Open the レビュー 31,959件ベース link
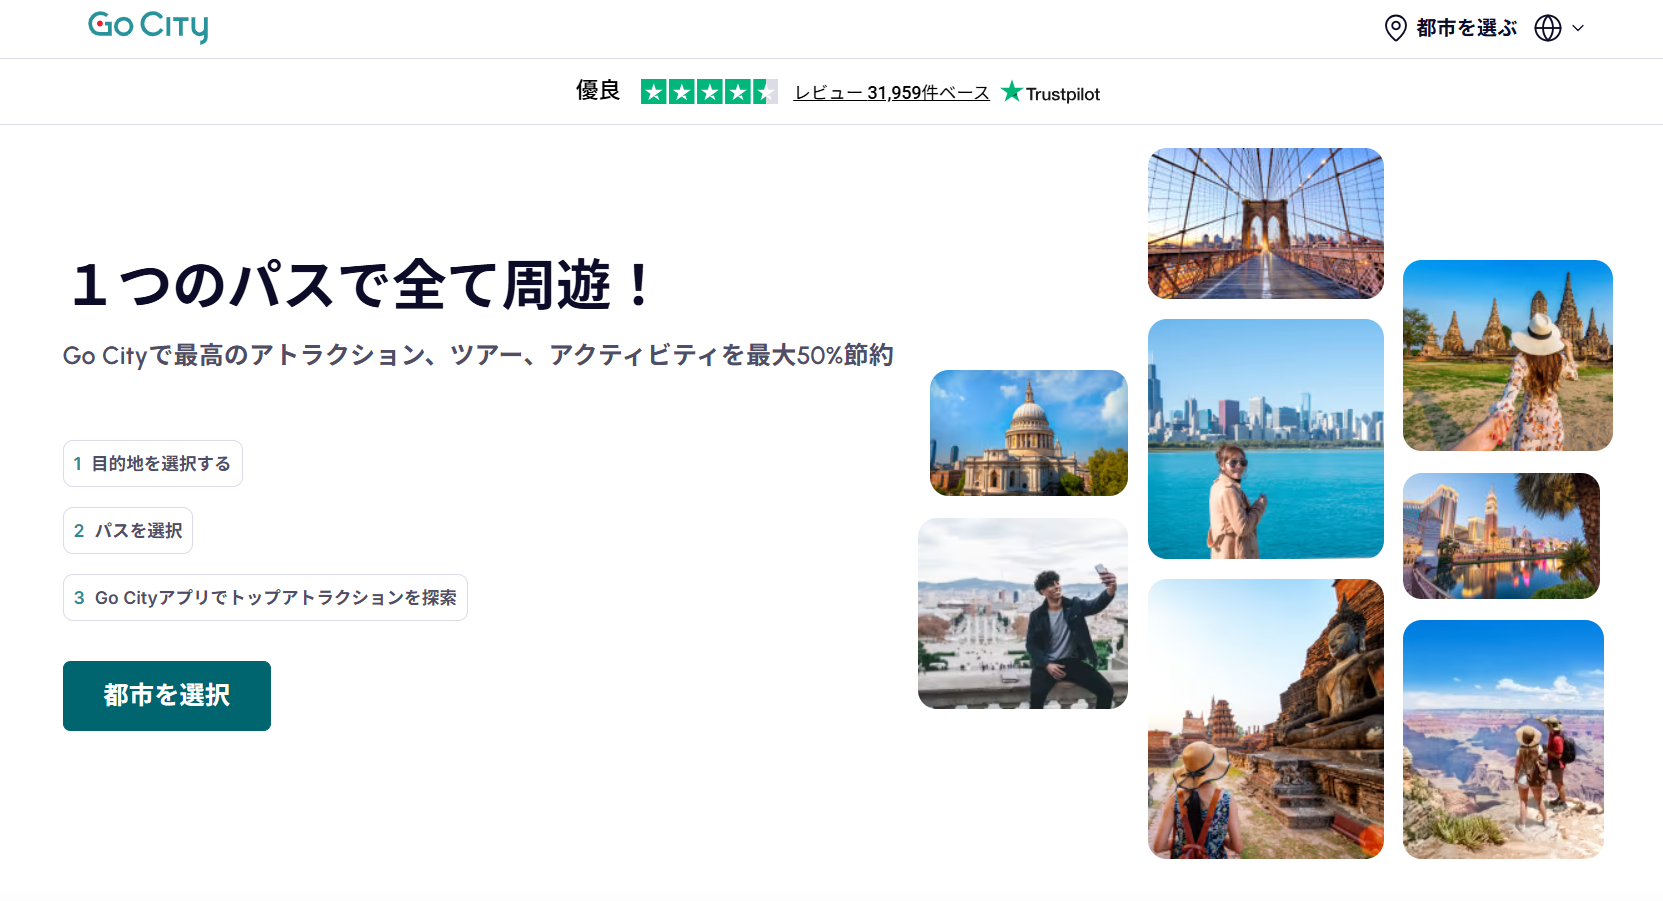1663x901 pixels. click(x=891, y=93)
